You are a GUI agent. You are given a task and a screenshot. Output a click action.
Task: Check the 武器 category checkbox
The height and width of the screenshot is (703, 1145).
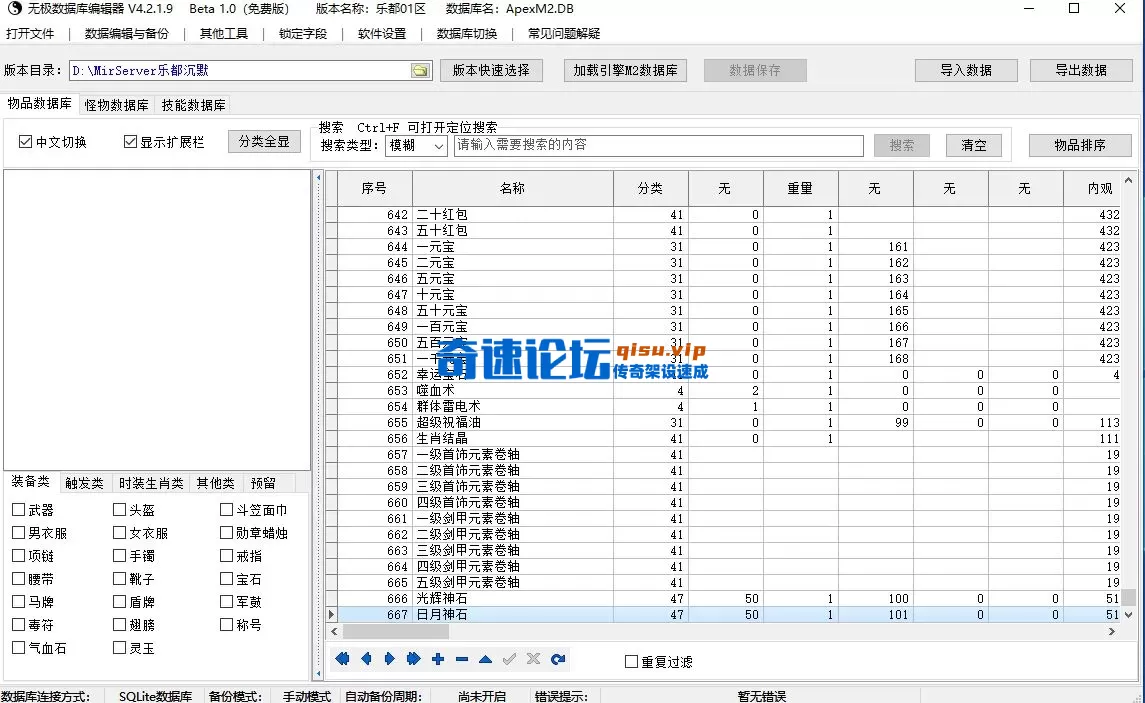[19, 510]
